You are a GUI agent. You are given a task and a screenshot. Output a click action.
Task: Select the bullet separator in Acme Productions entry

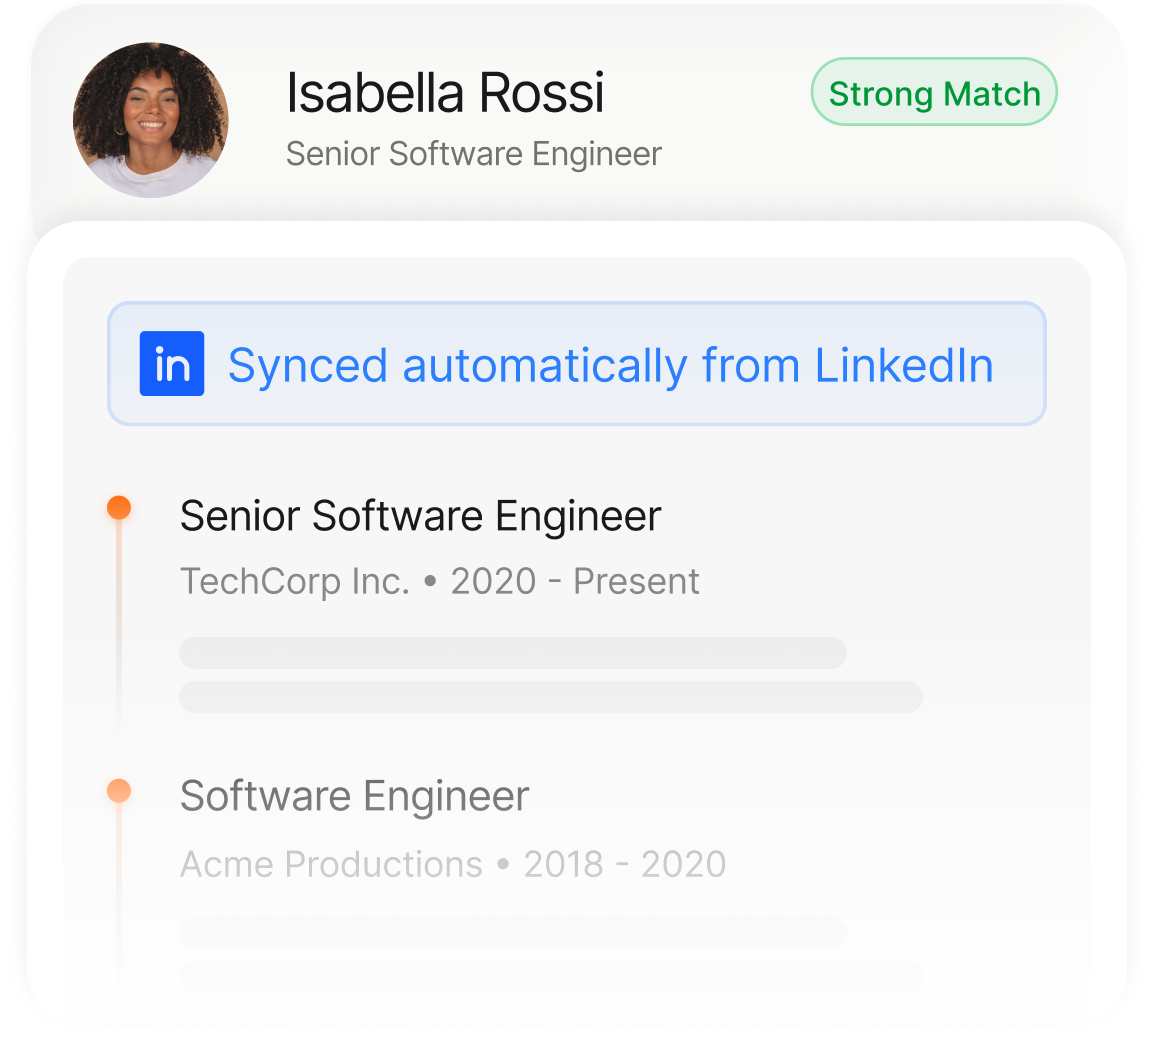coord(502,863)
